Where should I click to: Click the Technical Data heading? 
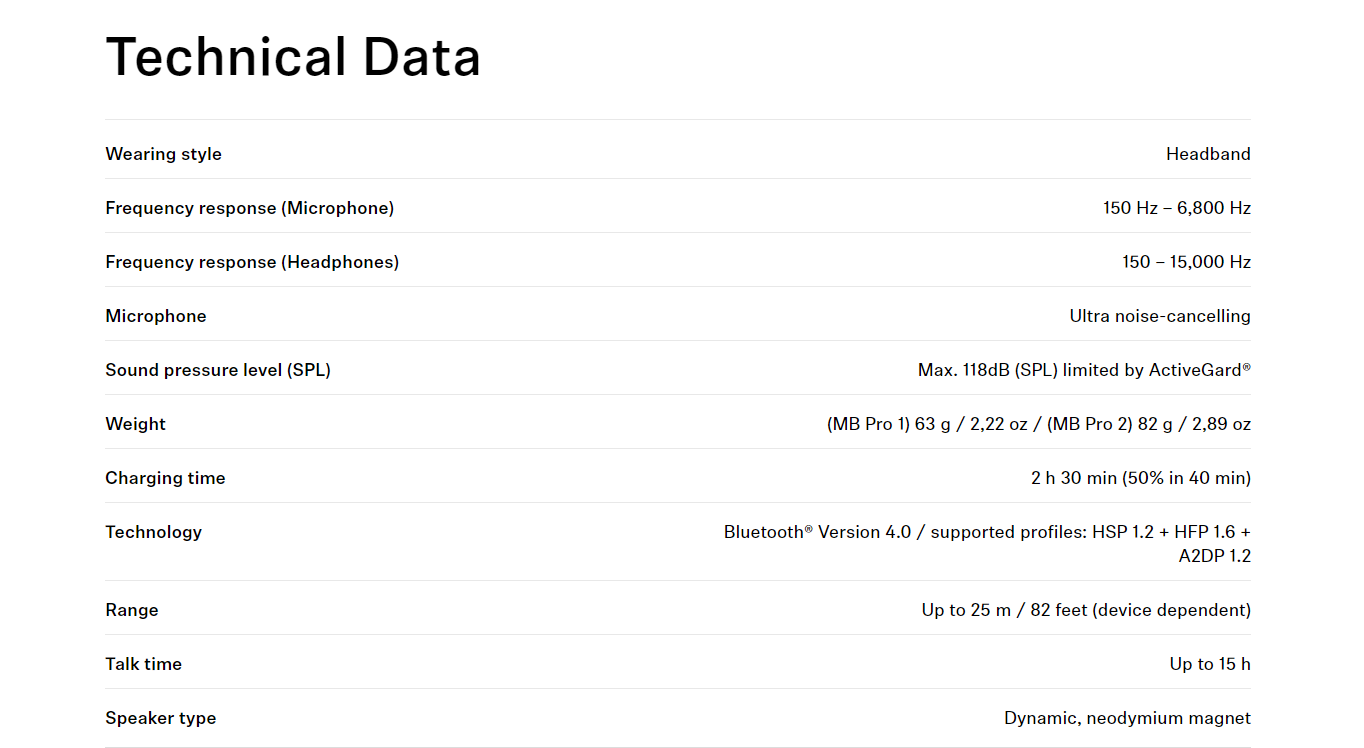coord(293,57)
